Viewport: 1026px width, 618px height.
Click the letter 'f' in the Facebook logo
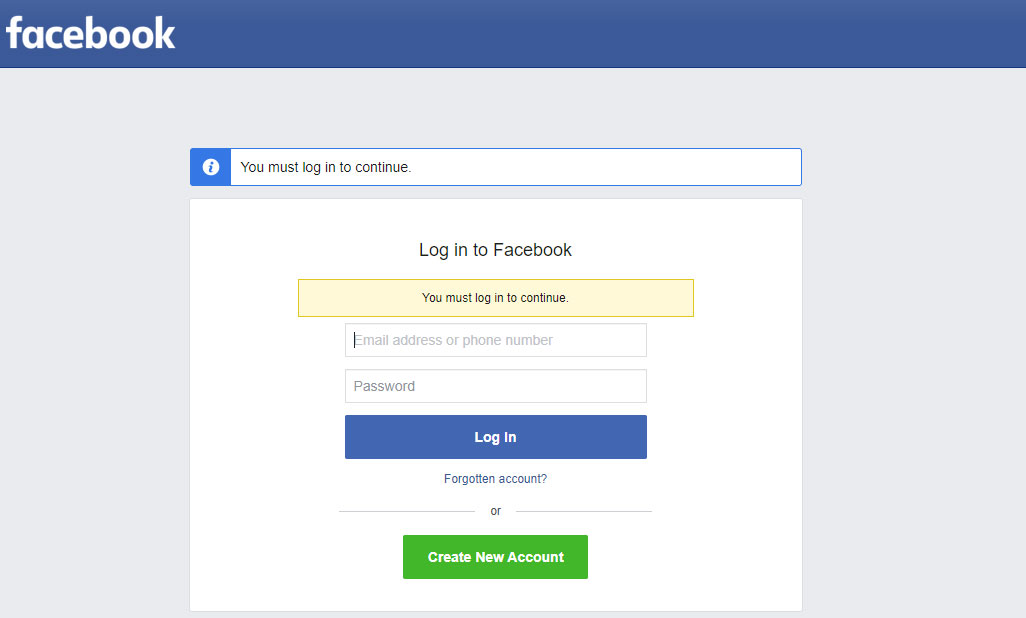(x=16, y=33)
